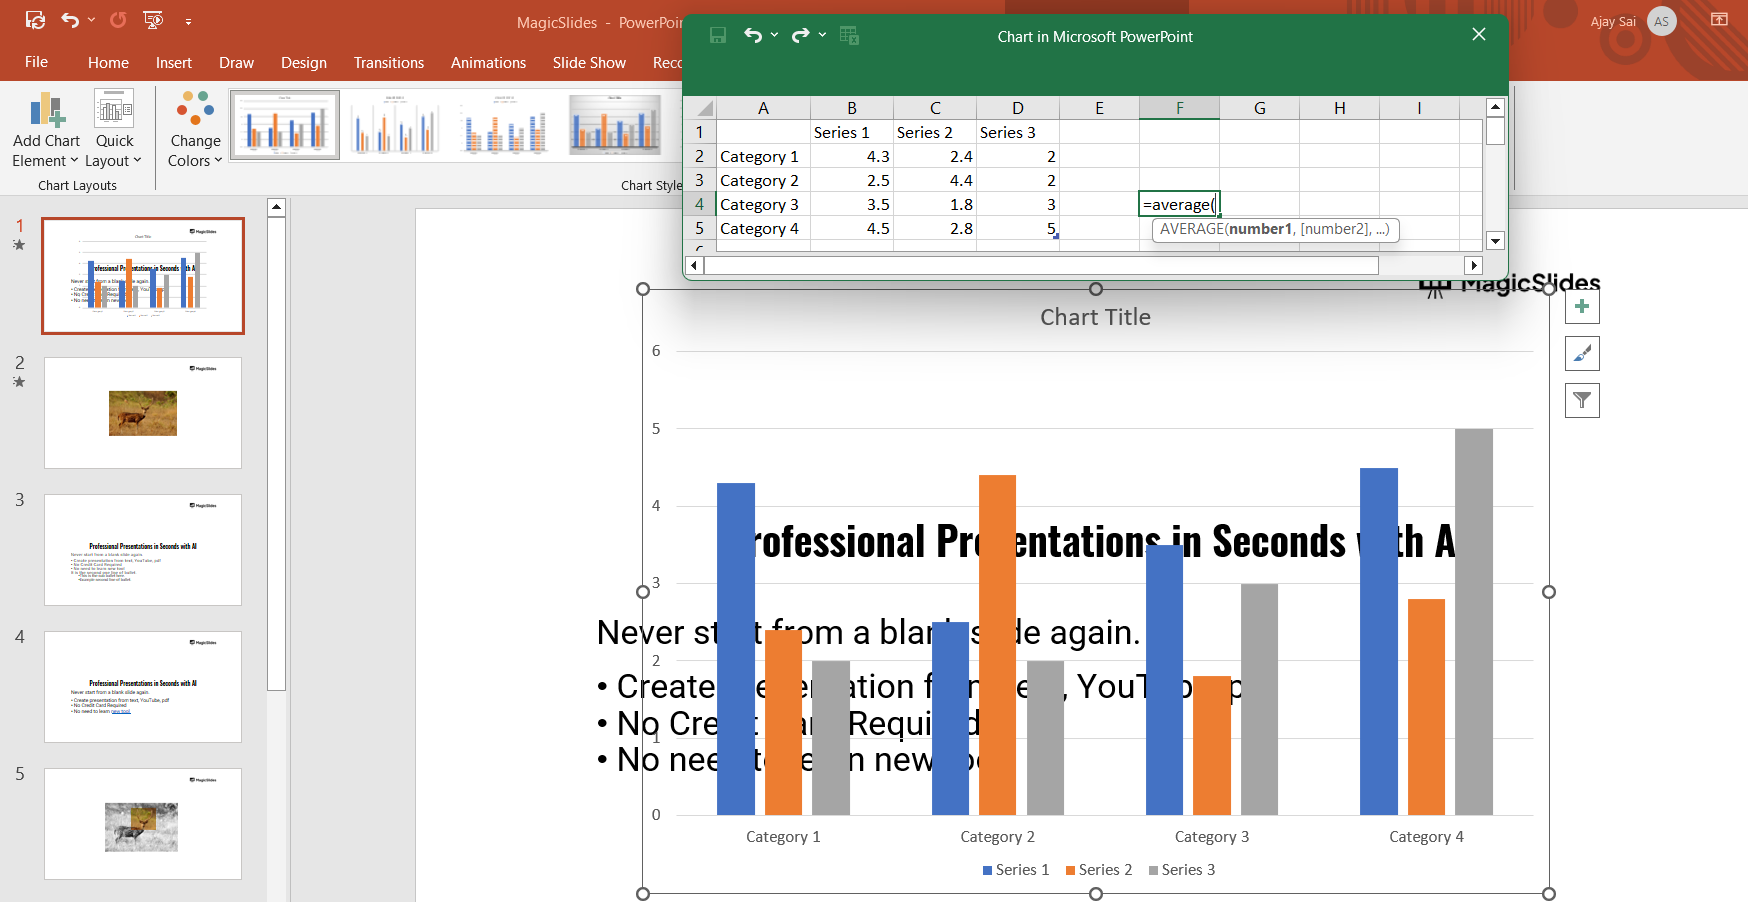This screenshot has height=902, width=1748.
Task: Start slide show from beginning icon
Action: click(153, 20)
